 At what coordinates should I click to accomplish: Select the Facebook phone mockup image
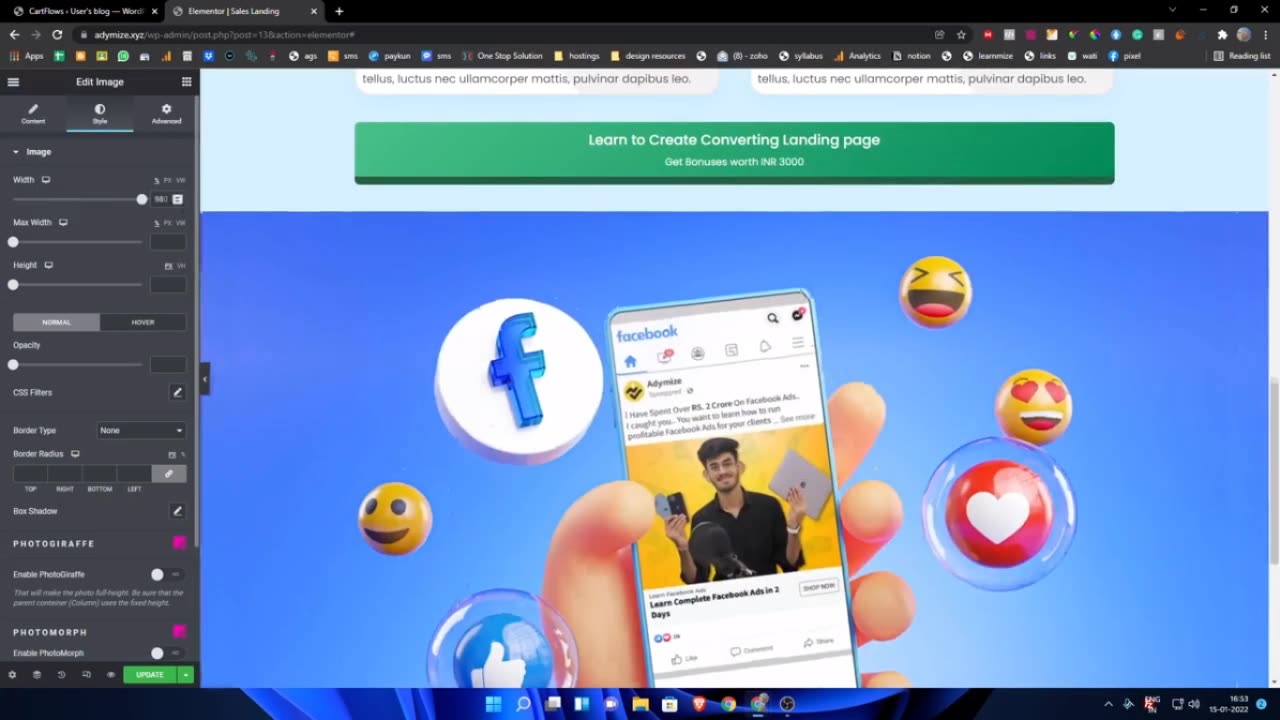click(734, 450)
